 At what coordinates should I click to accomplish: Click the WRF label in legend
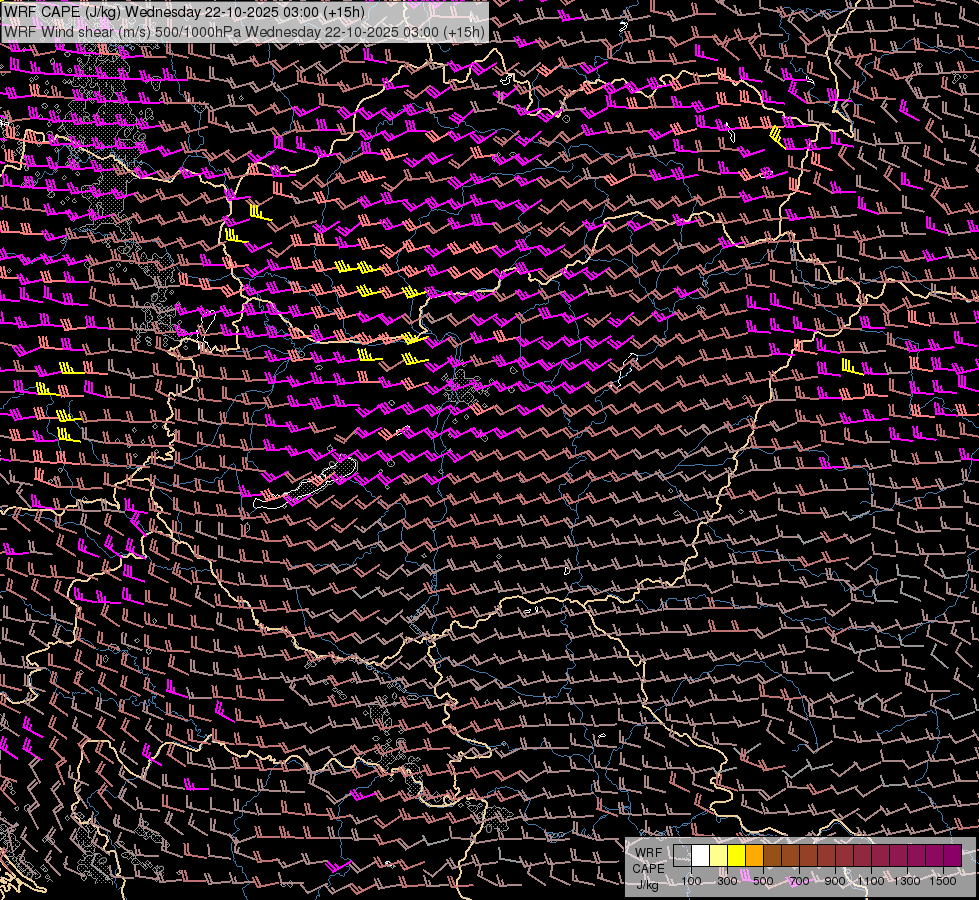click(649, 853)
